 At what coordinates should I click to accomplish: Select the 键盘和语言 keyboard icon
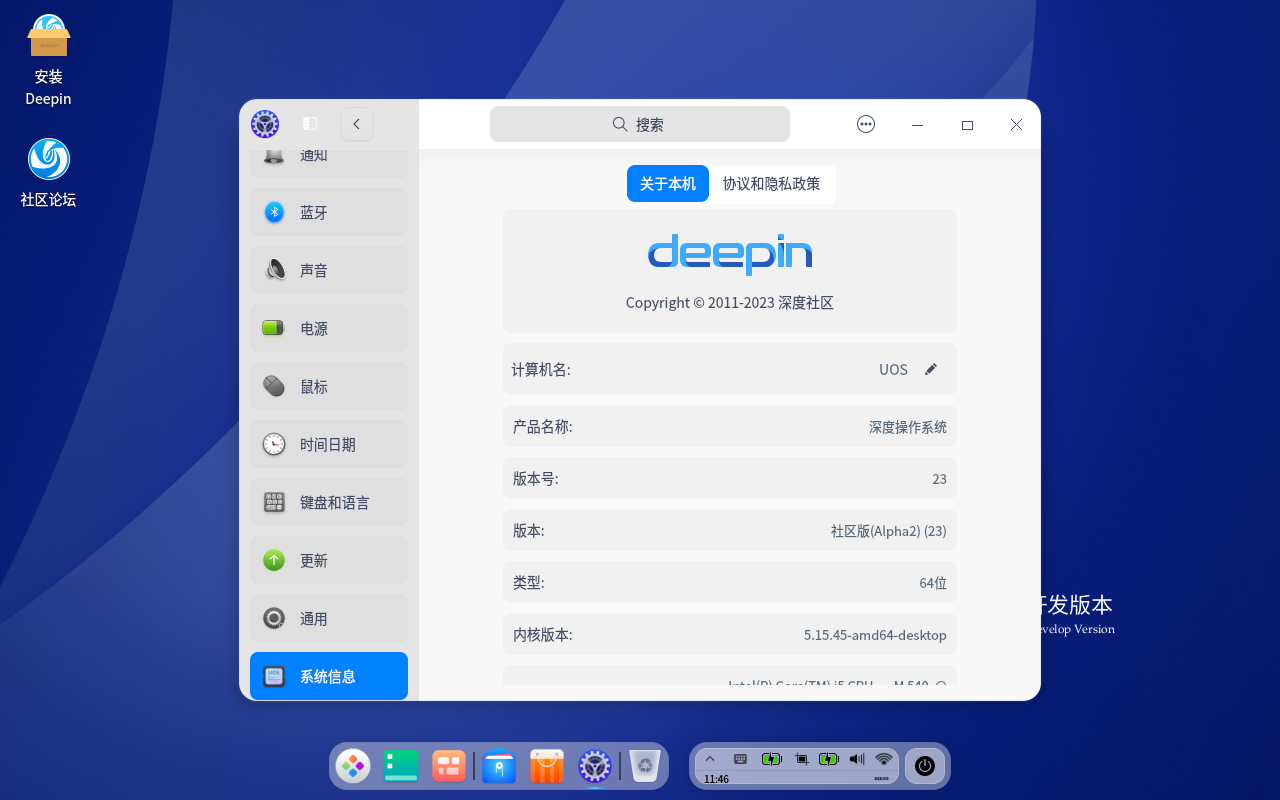click(274, 502)
